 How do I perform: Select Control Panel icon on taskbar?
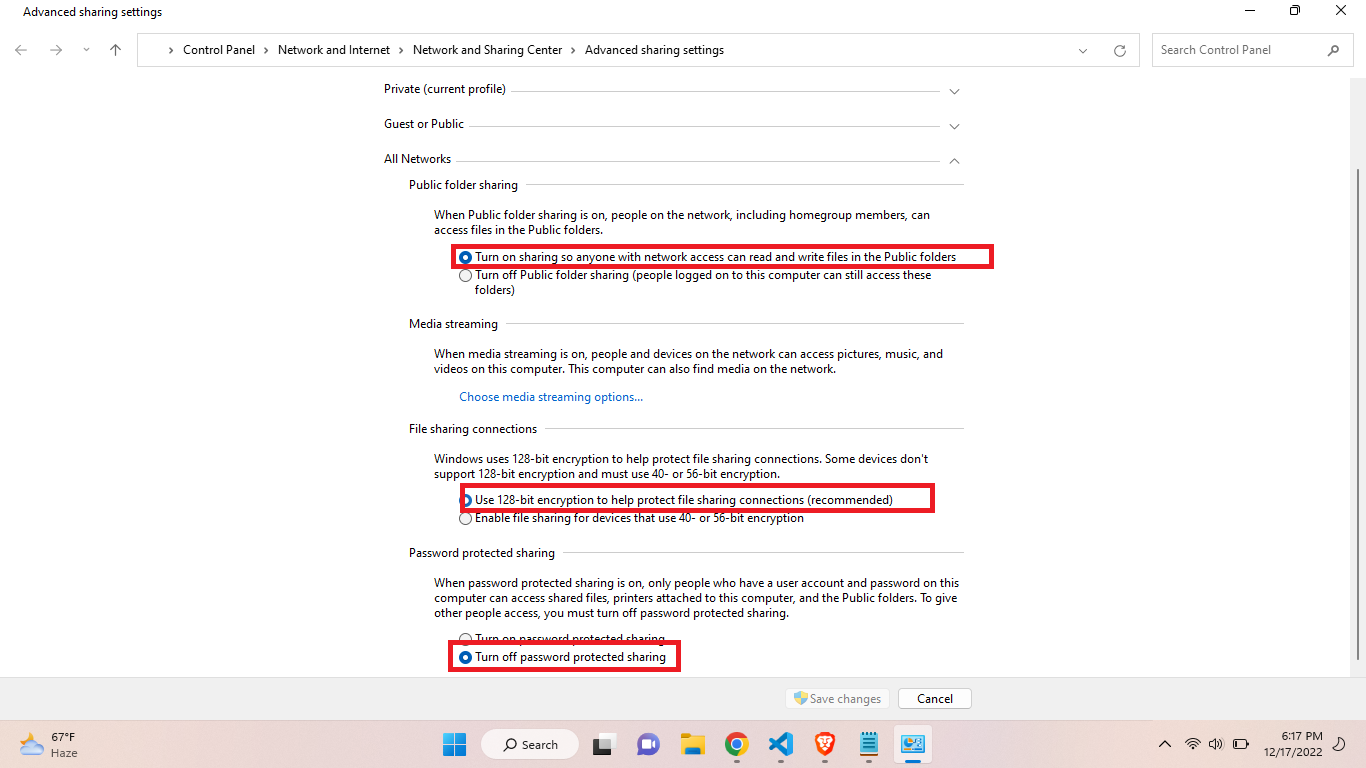pos(913,744)
